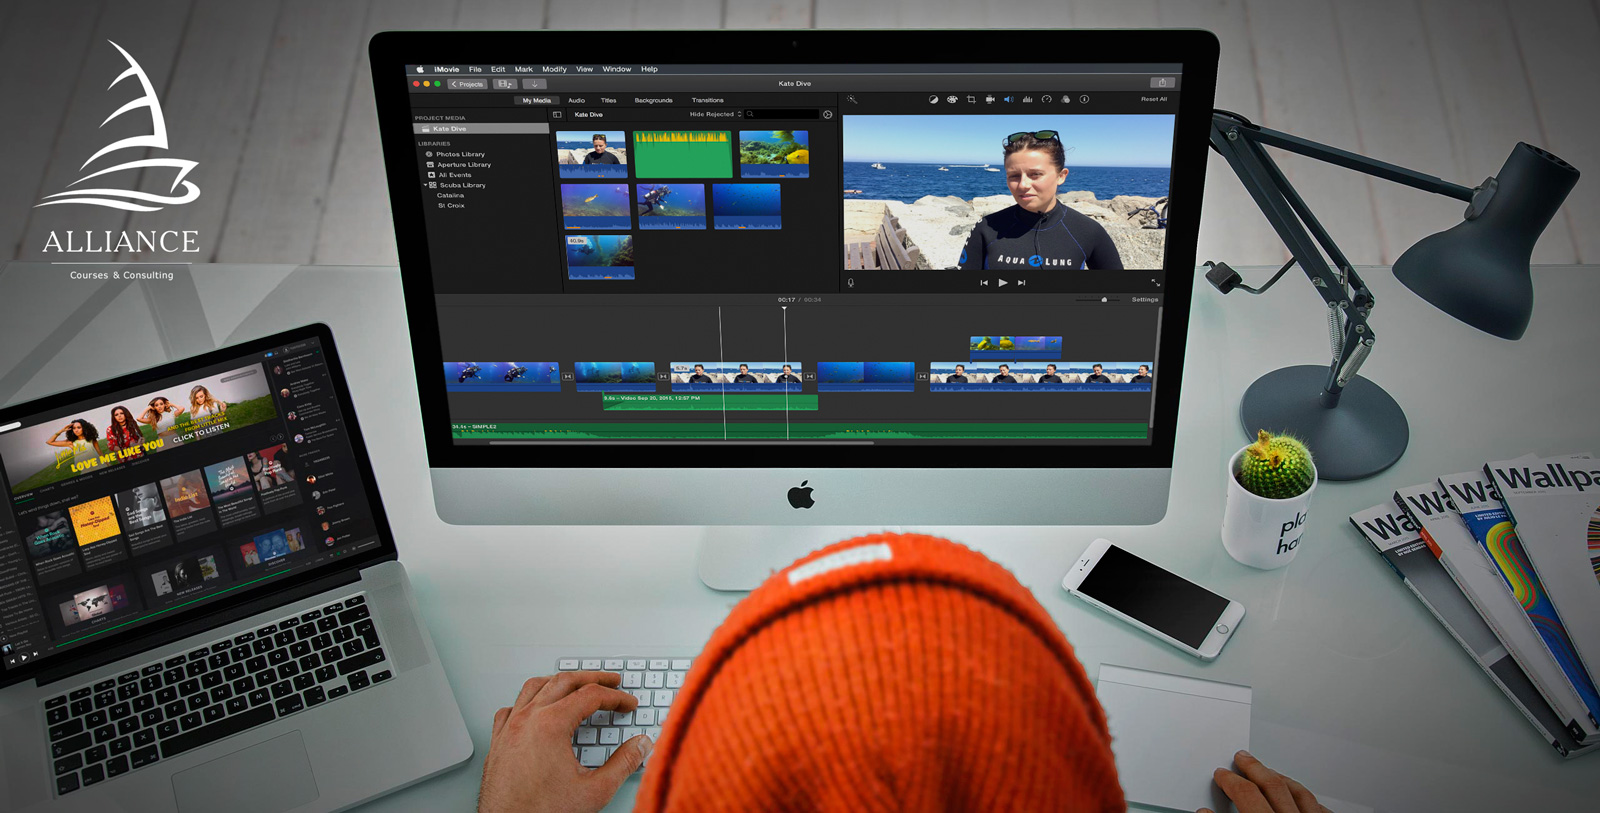The height and width of the screenshot is (813, 1600).
Task: Open the speed speedometer tool
Action: point(1046,100)
